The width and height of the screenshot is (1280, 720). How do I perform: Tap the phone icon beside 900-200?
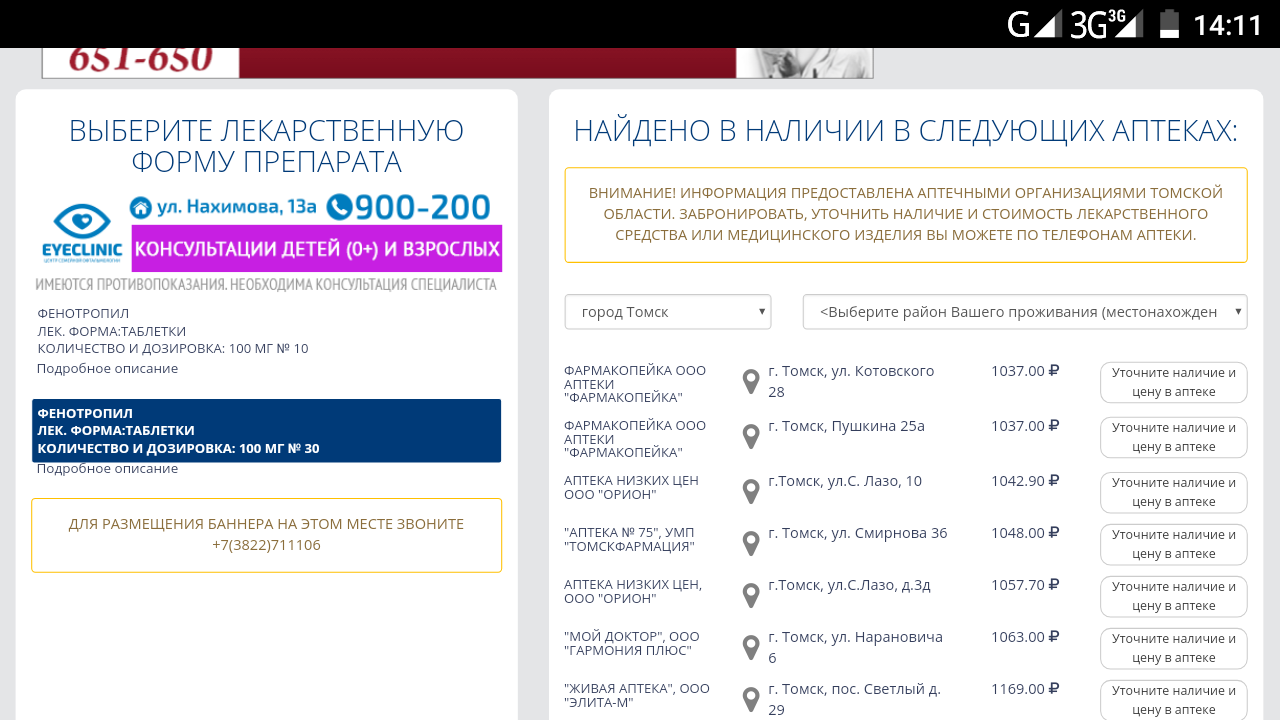pyautogui.click(x=339, y=207)
